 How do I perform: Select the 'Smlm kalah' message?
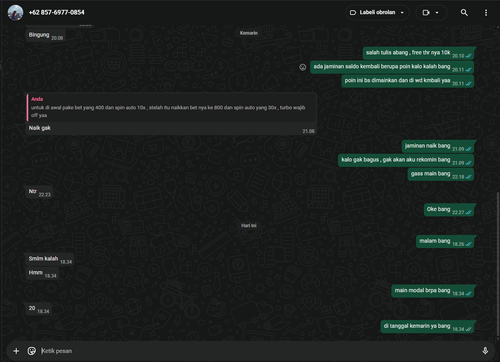[x=50, y=259]
